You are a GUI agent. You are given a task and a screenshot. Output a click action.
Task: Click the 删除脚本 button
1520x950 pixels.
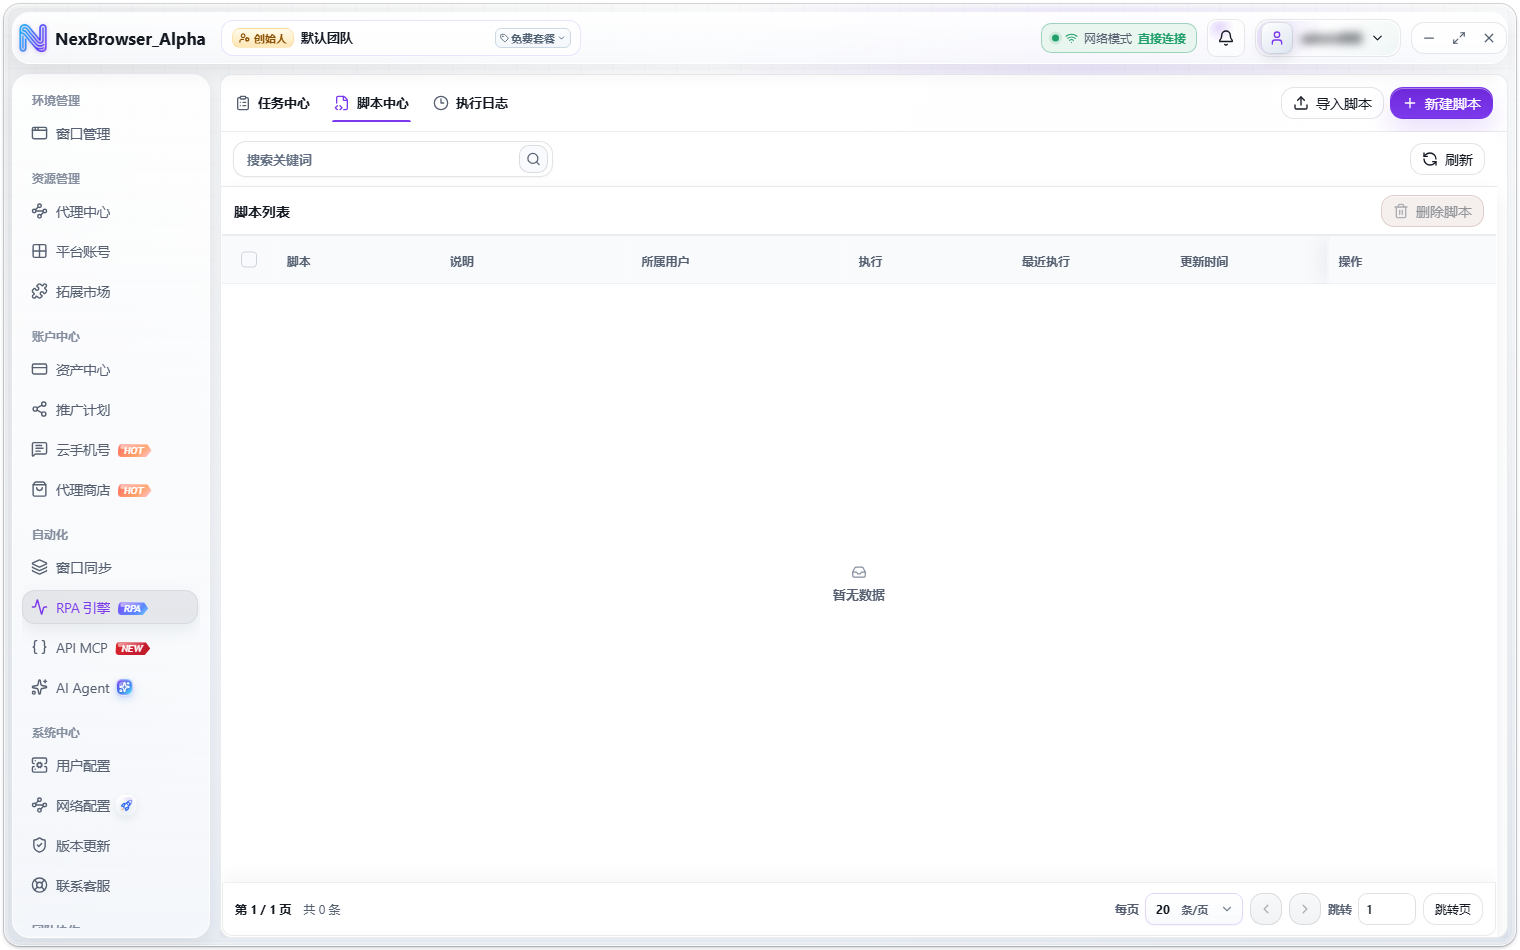(1432, 211)
